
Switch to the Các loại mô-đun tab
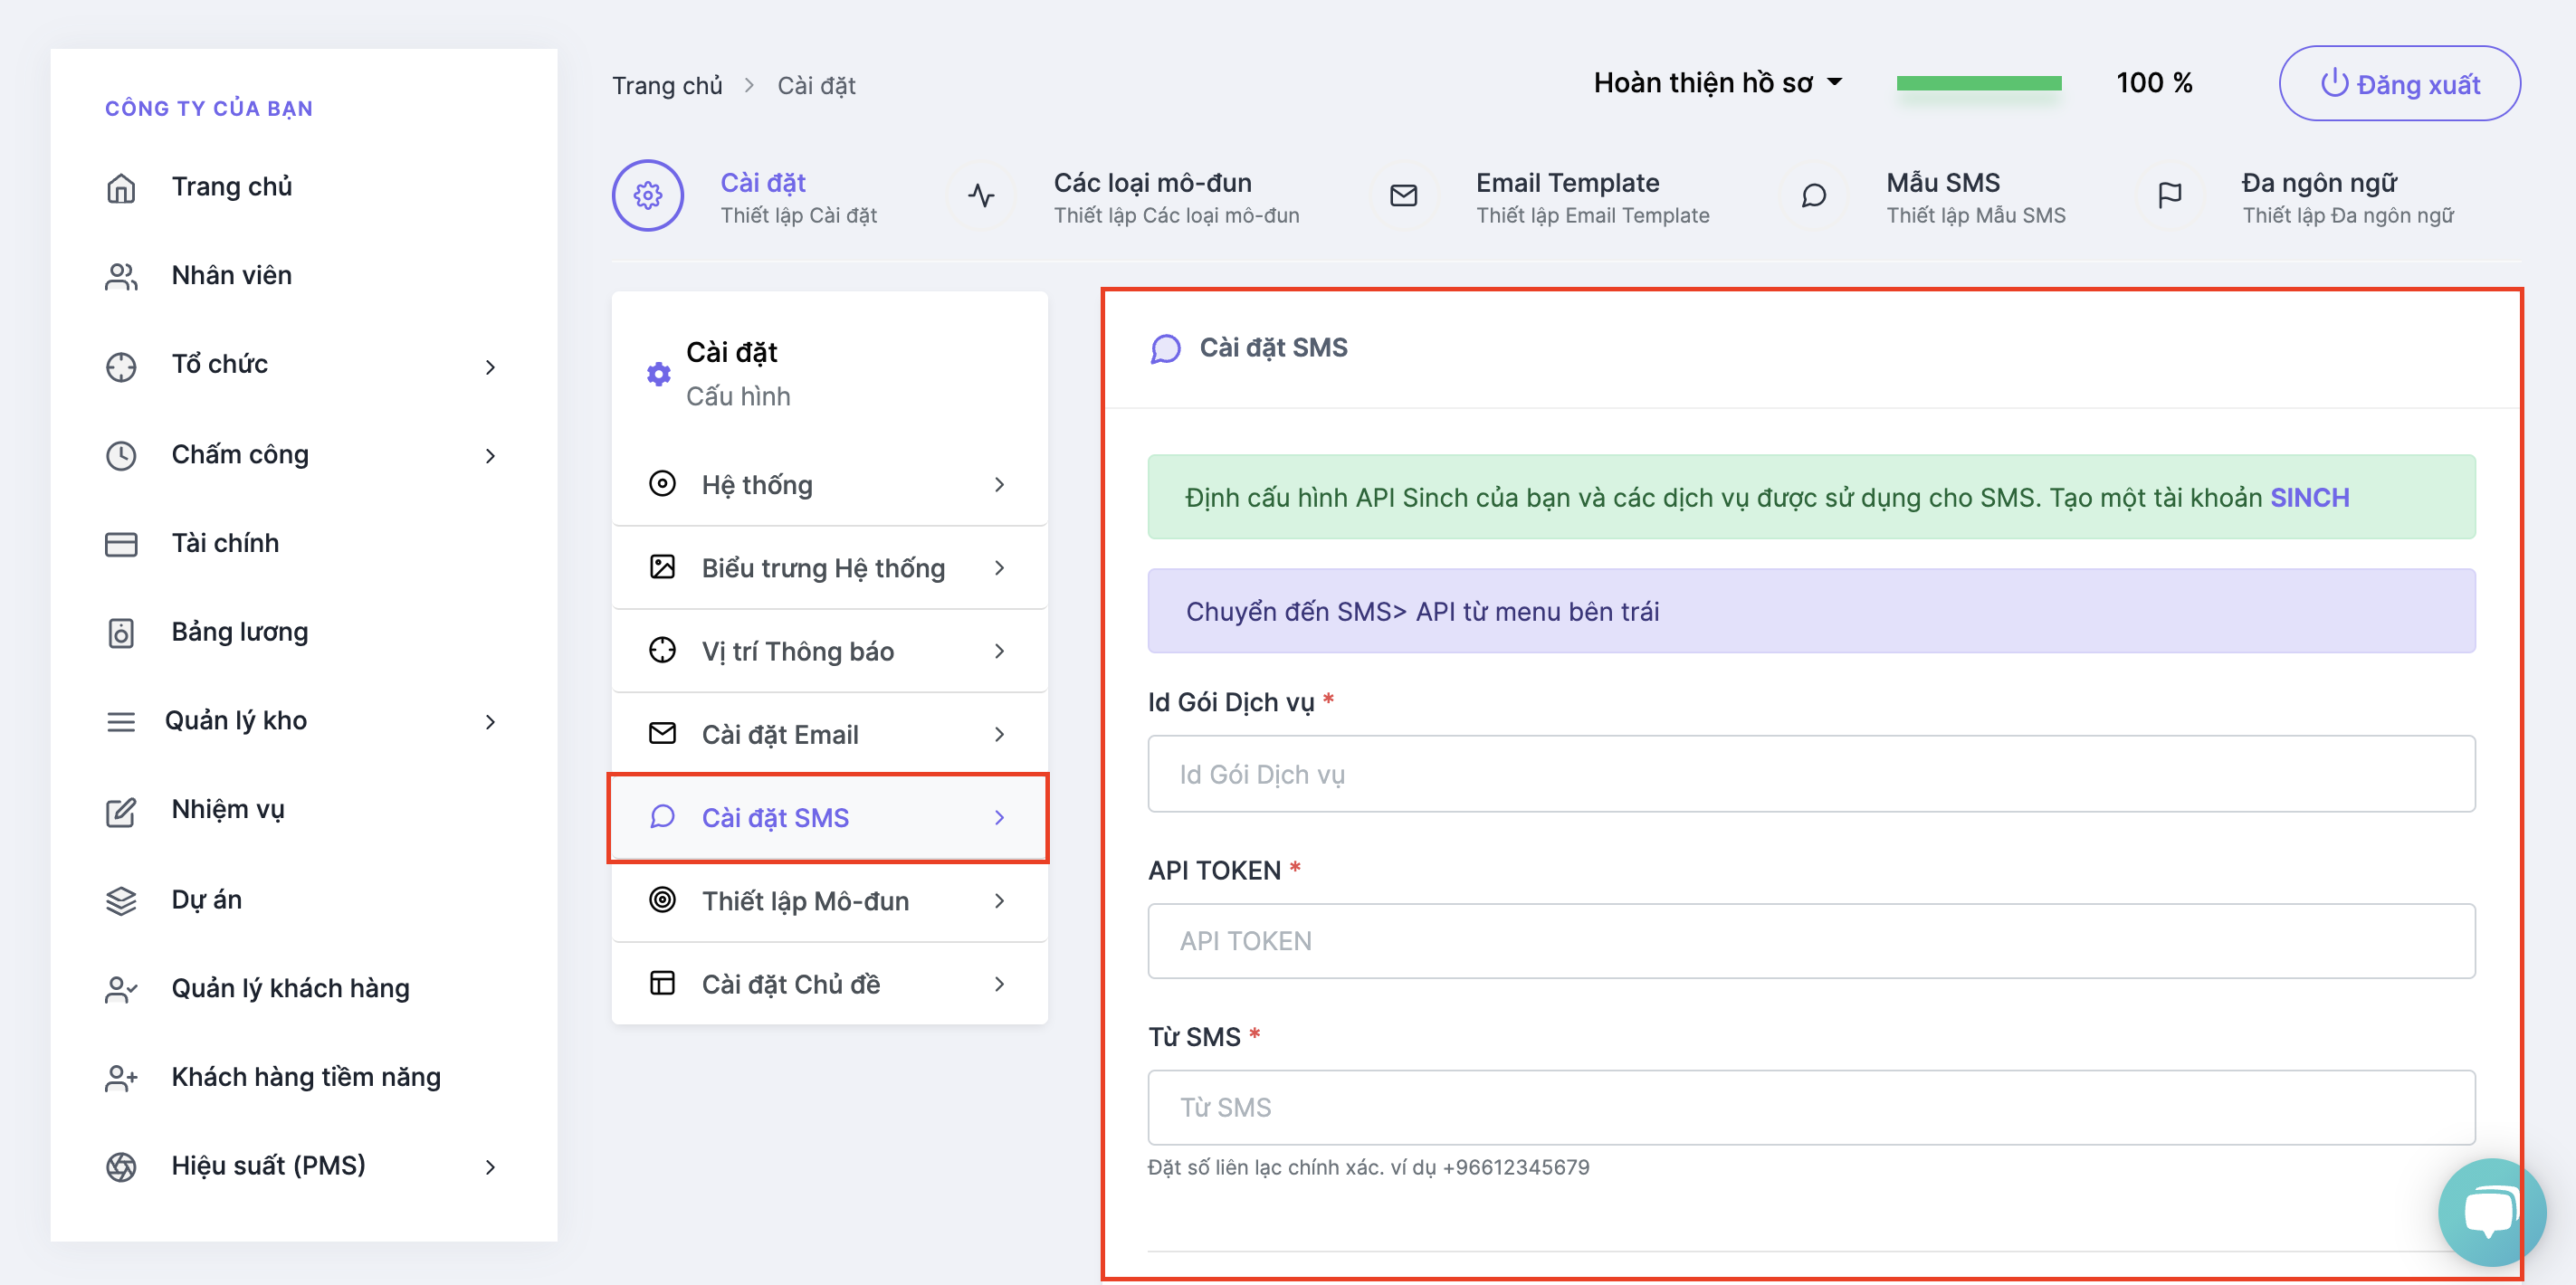point(1176,198)
